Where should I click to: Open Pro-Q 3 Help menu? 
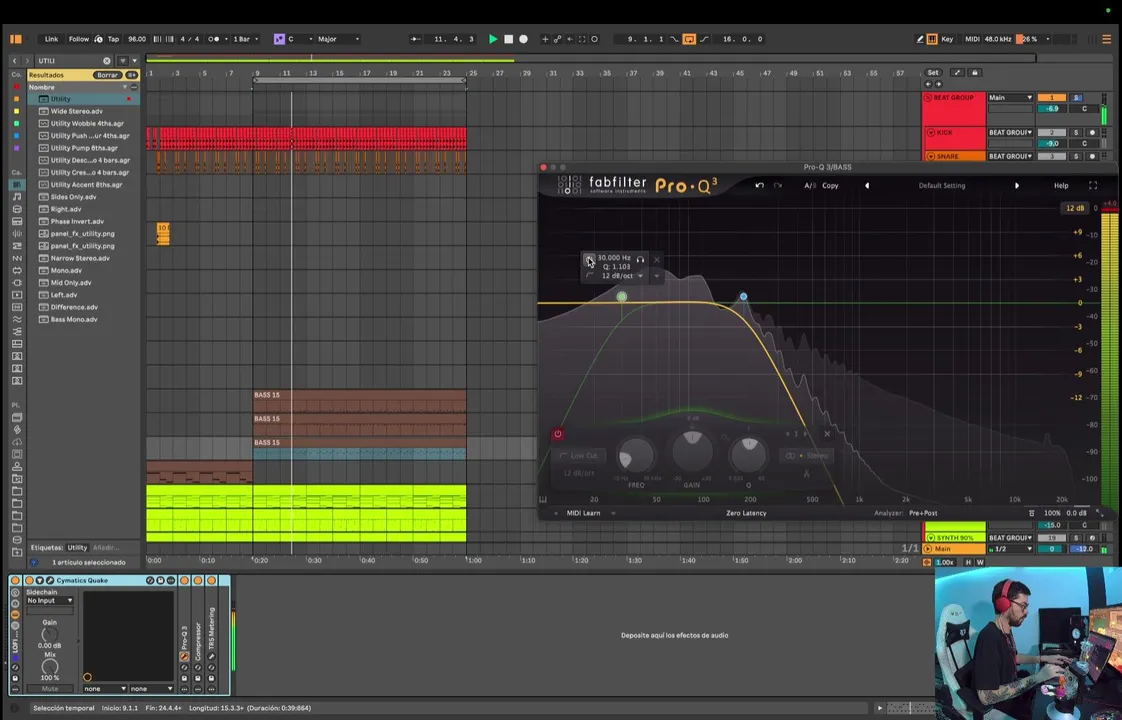coord(1060,185)
